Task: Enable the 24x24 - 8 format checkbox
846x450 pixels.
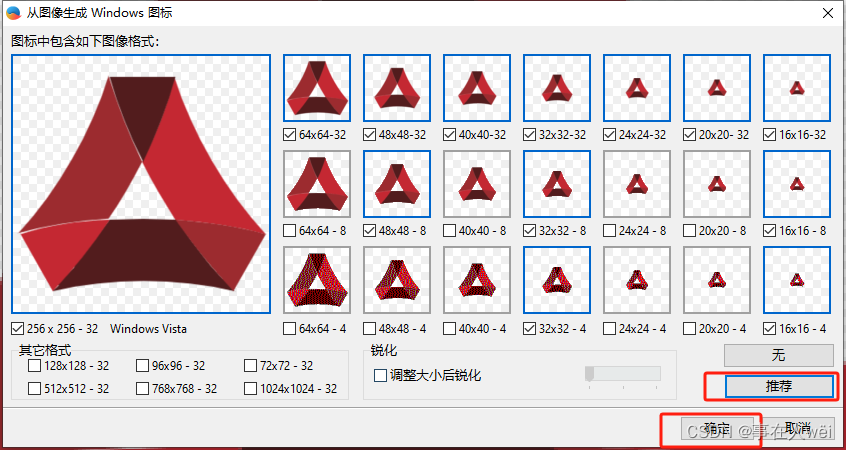Action: pos(610,231)
